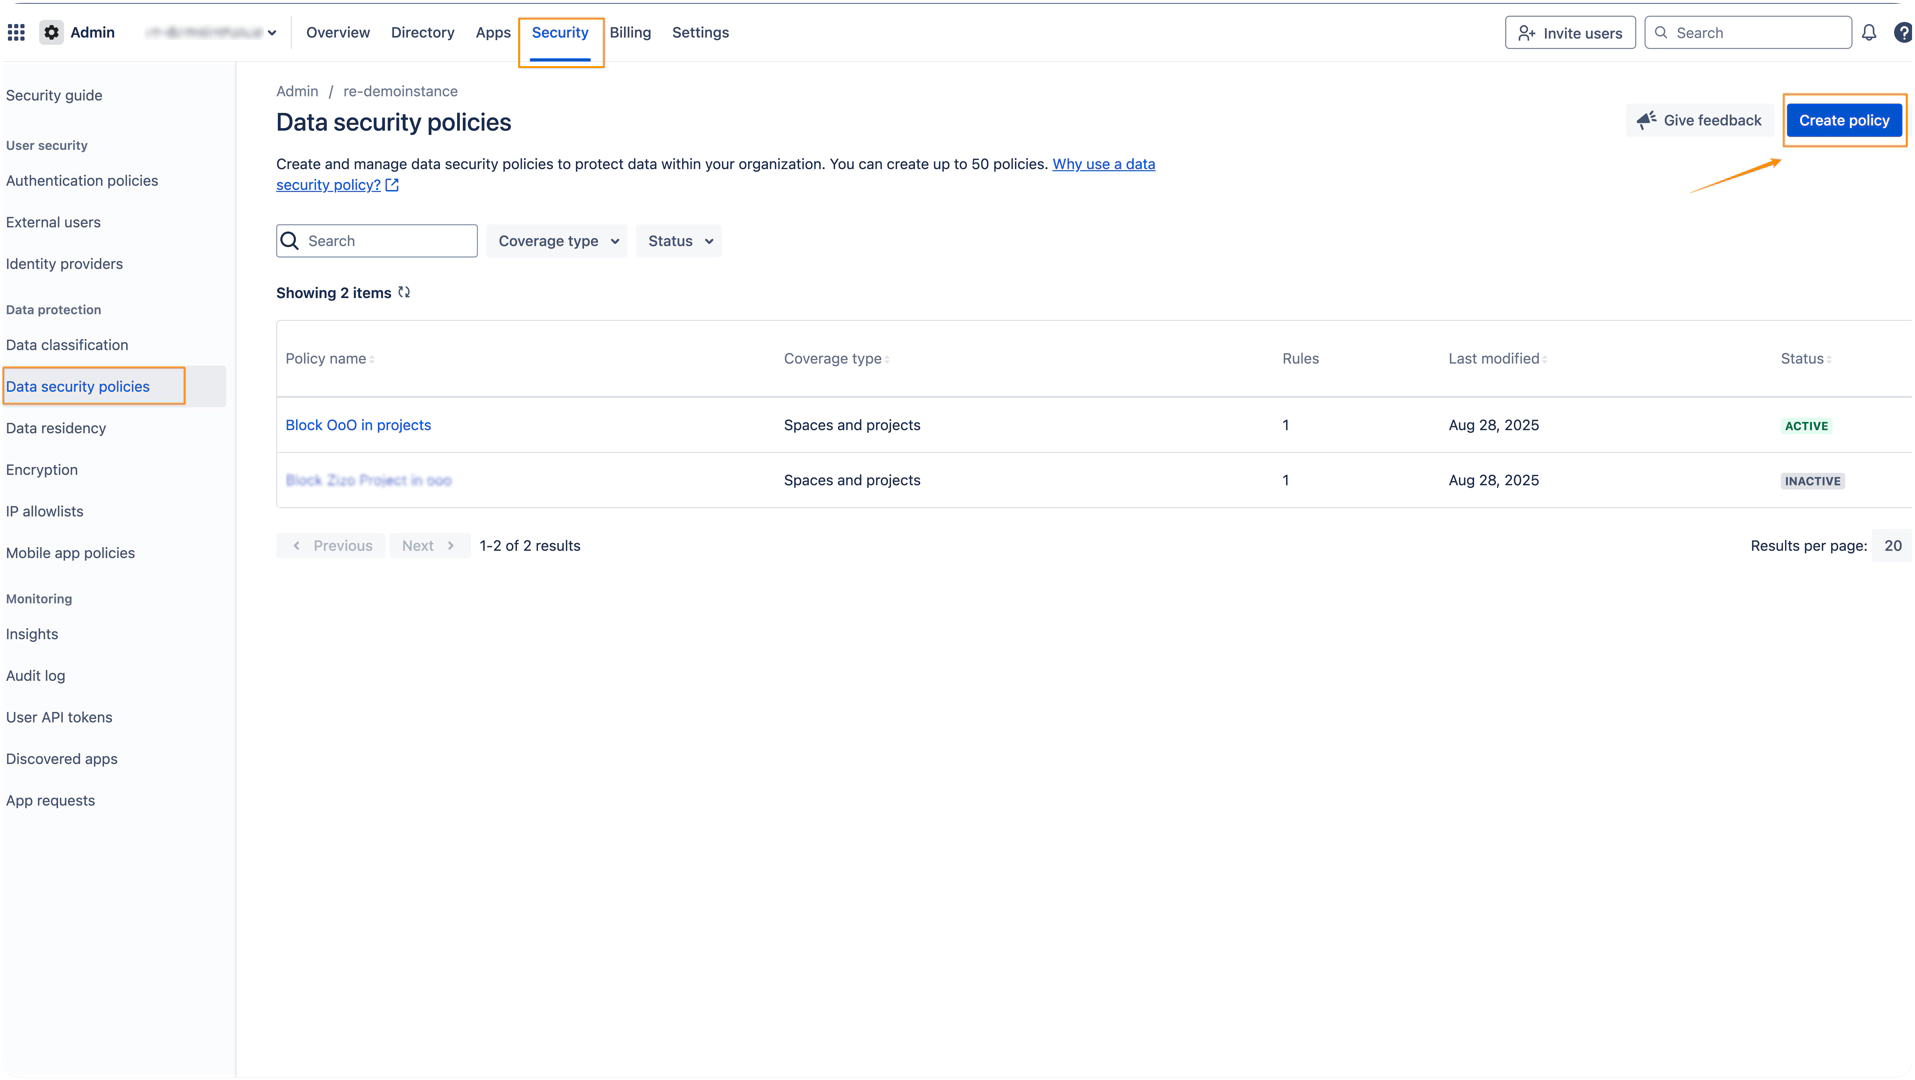This screenshot has width=1915, height=1080.
Task: Open the Why use a data security policy link
Action: click(1103, 164)
